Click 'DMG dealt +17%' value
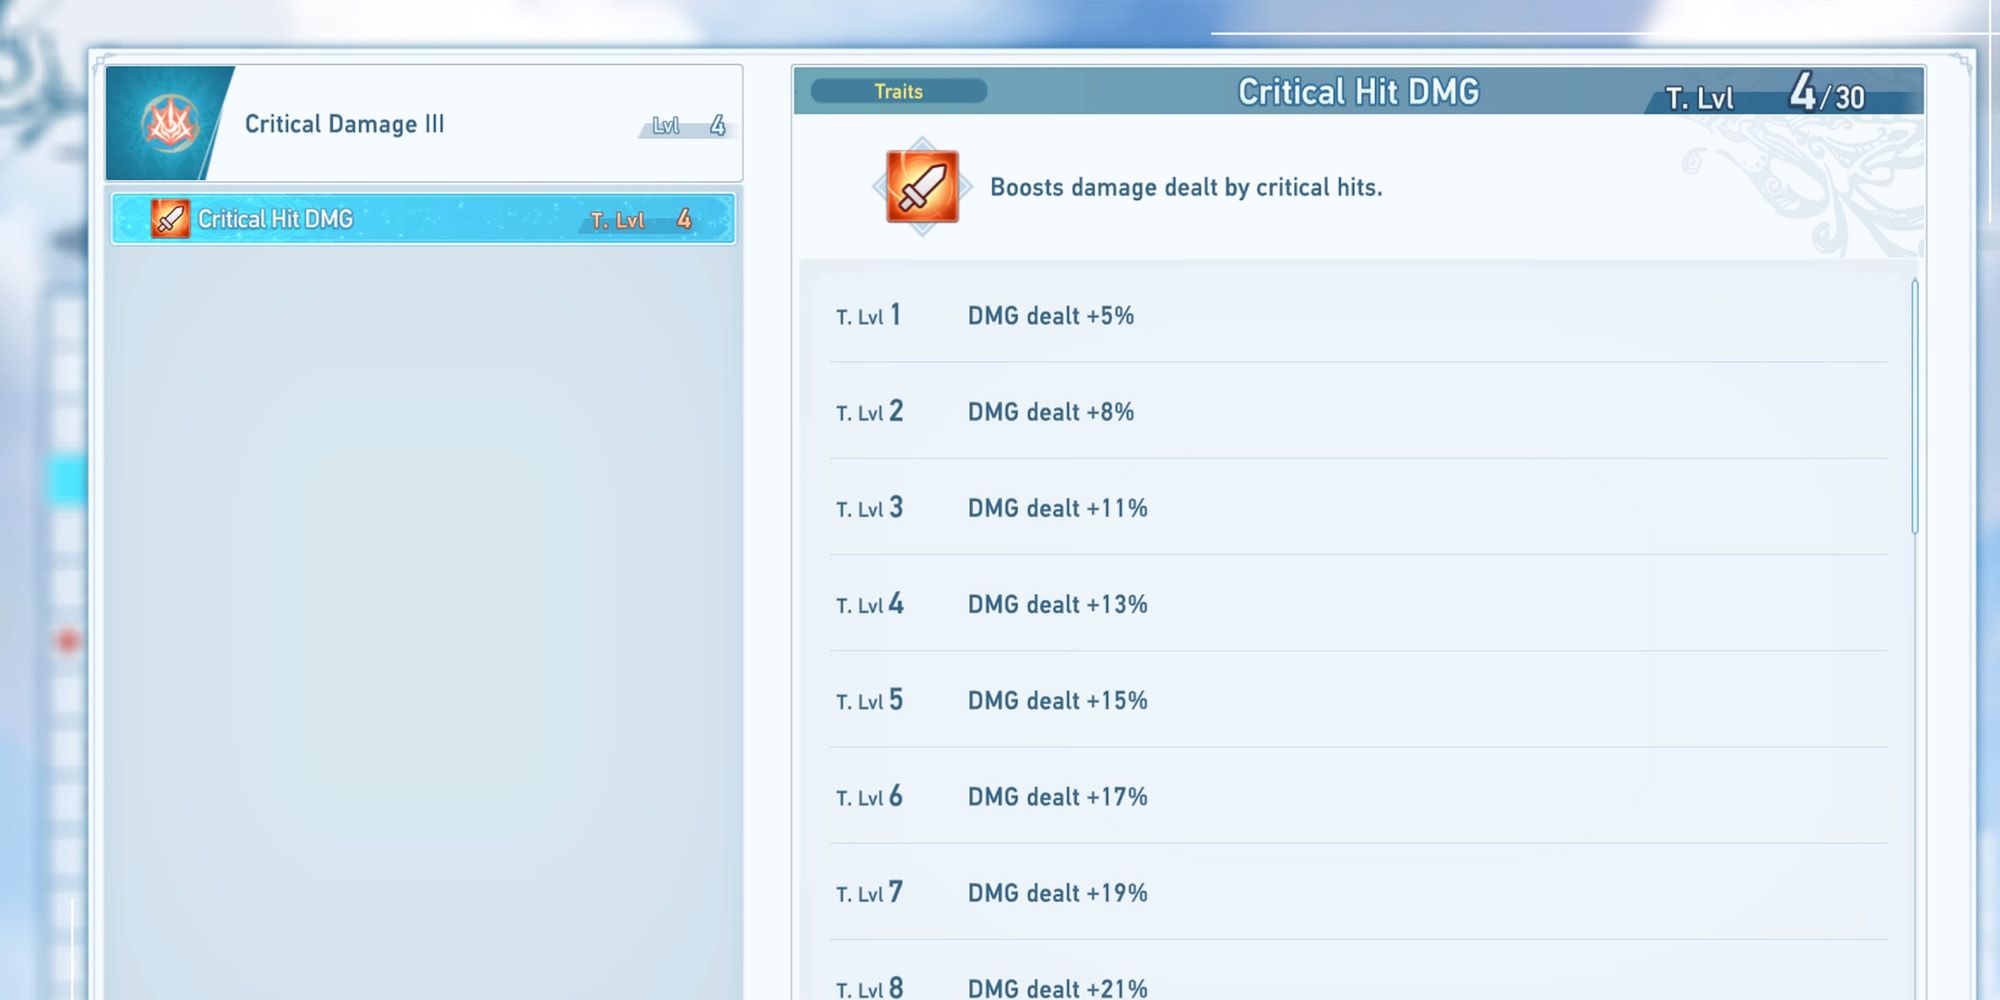The width and height of the screenshot is (2000, 1000). pyautogui.click(x=1057, y=797)
